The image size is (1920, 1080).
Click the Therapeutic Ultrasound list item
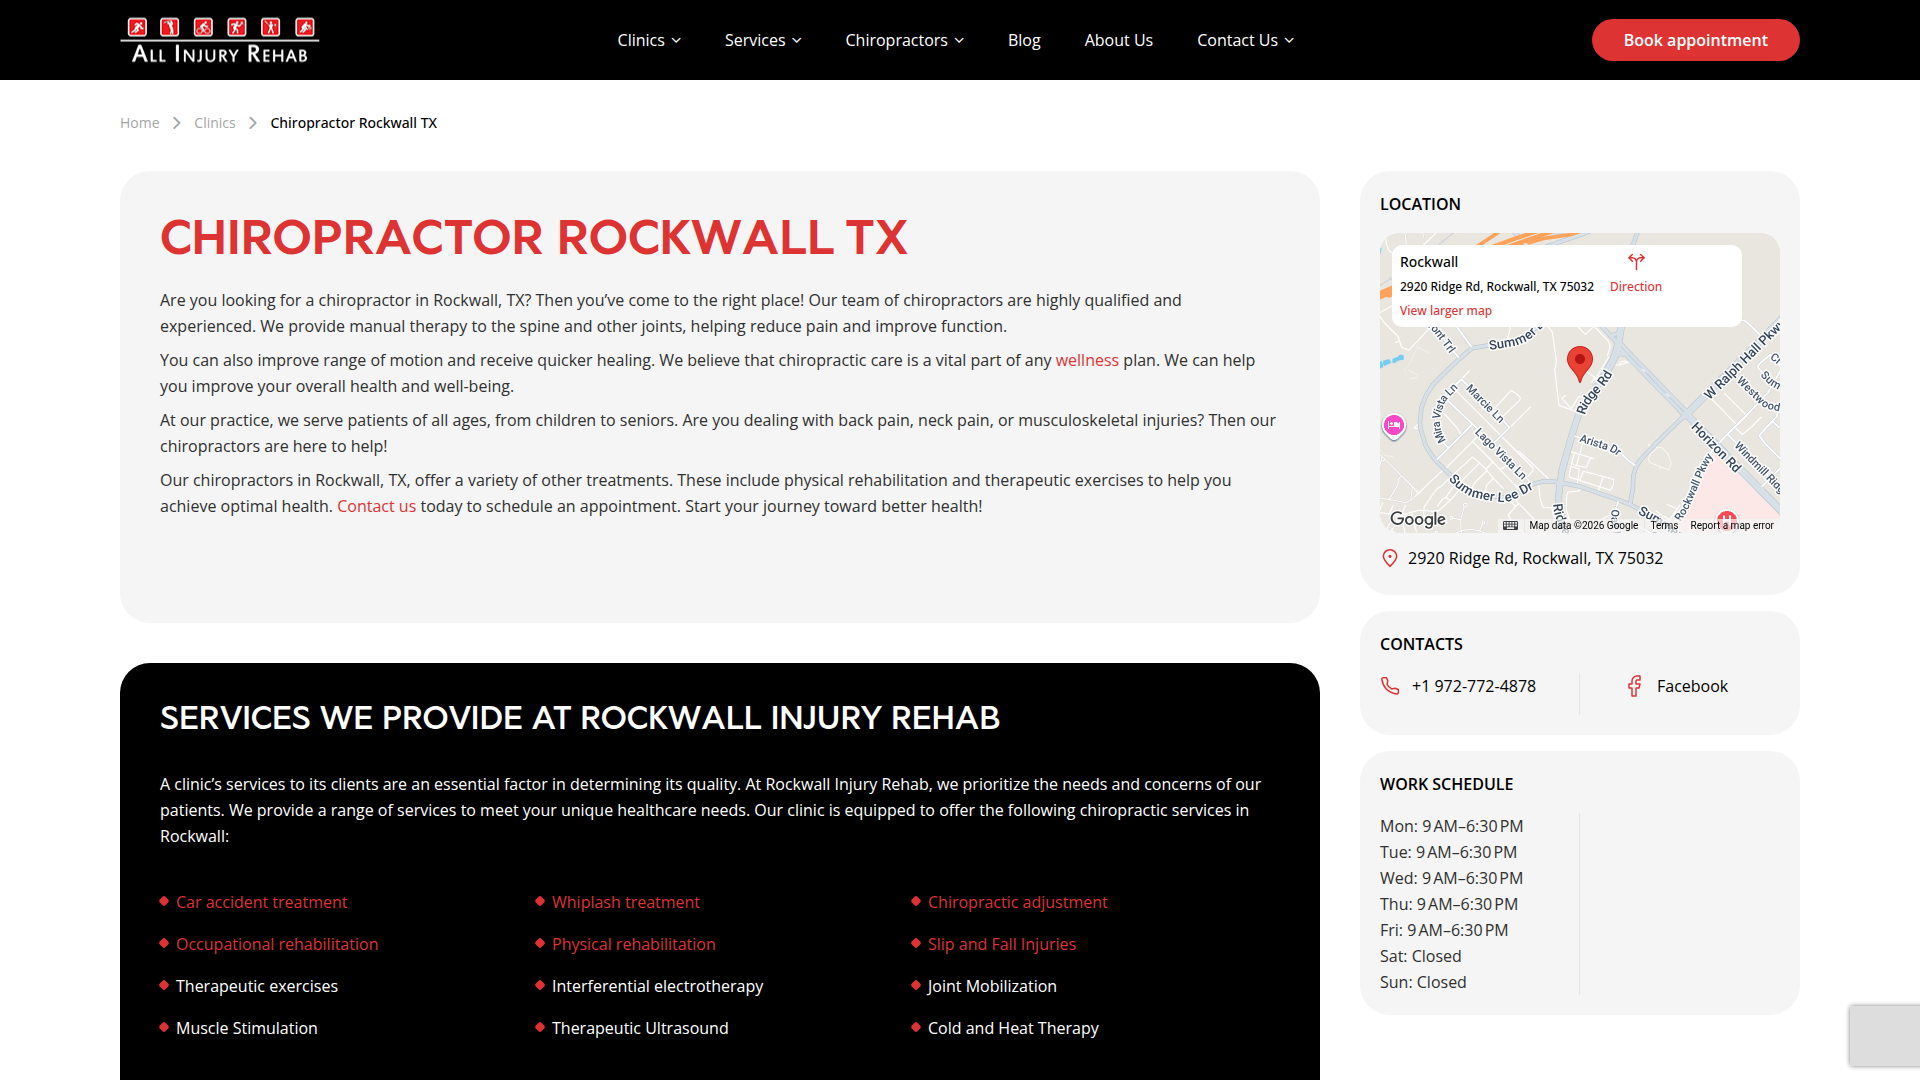click(x=640, y=1028)
